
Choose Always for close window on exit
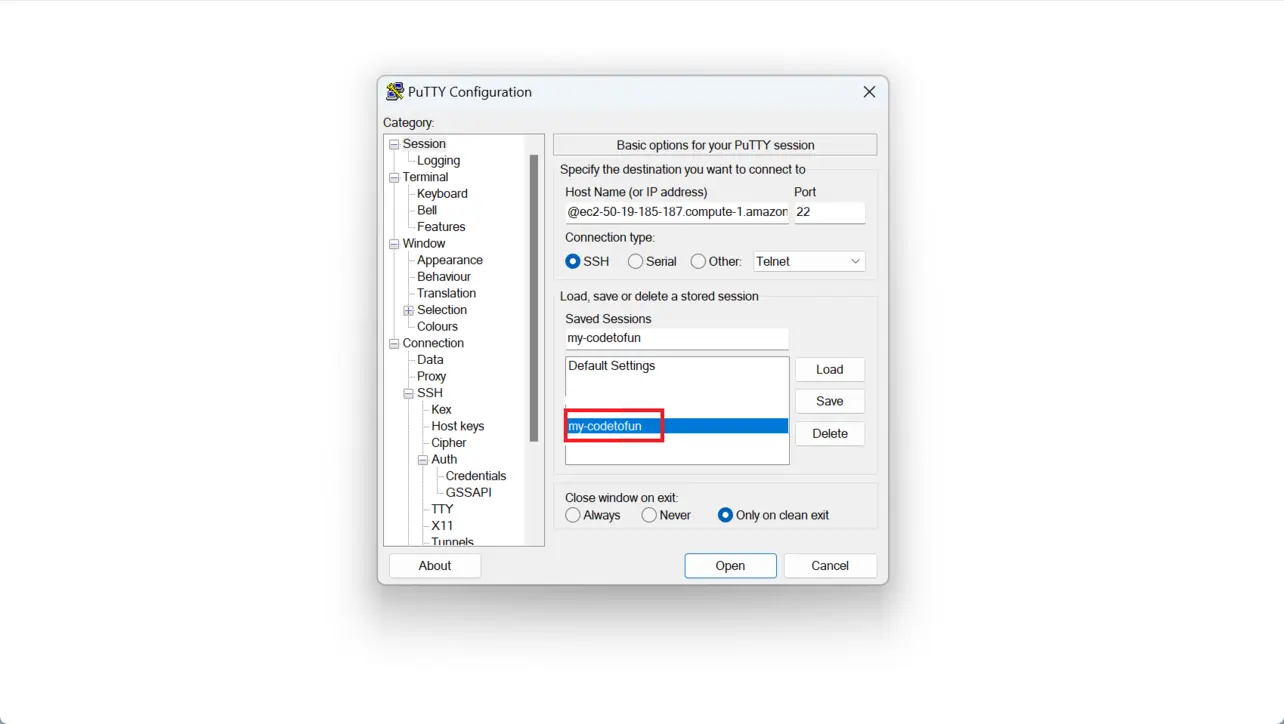573,515
